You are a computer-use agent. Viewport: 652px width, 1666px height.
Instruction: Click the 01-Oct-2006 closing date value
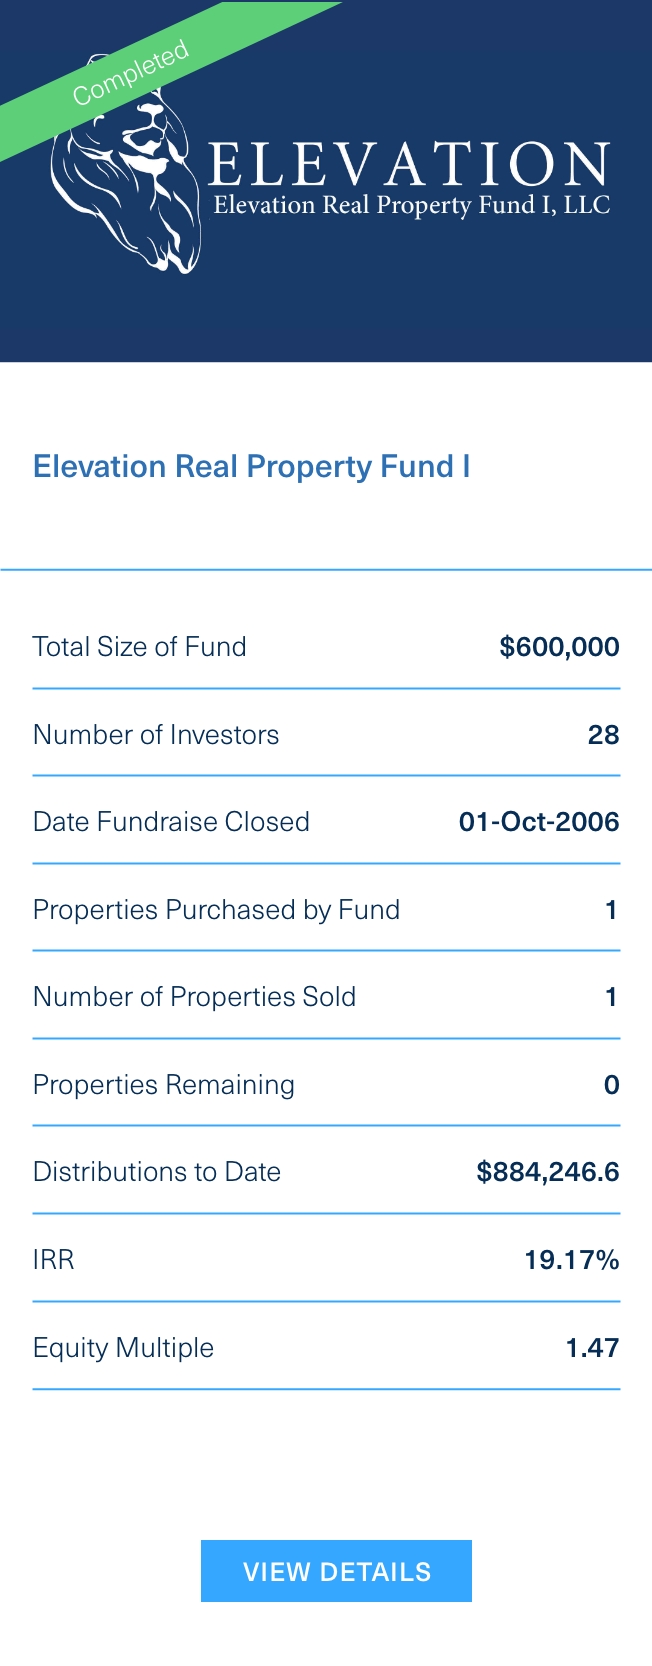click(539, 822)
